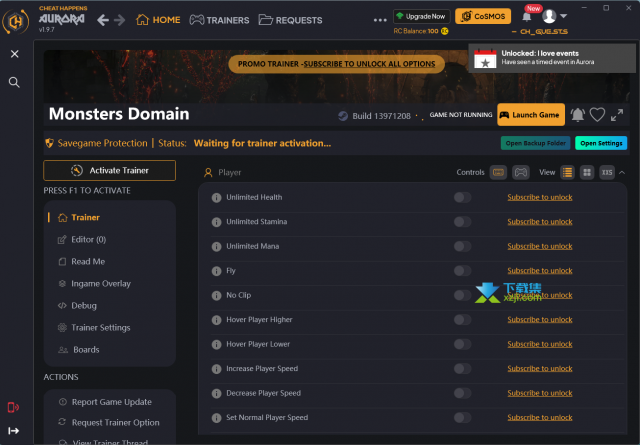
Task: Click promo banner subscribe to unlock link
Action: point(369,64)
